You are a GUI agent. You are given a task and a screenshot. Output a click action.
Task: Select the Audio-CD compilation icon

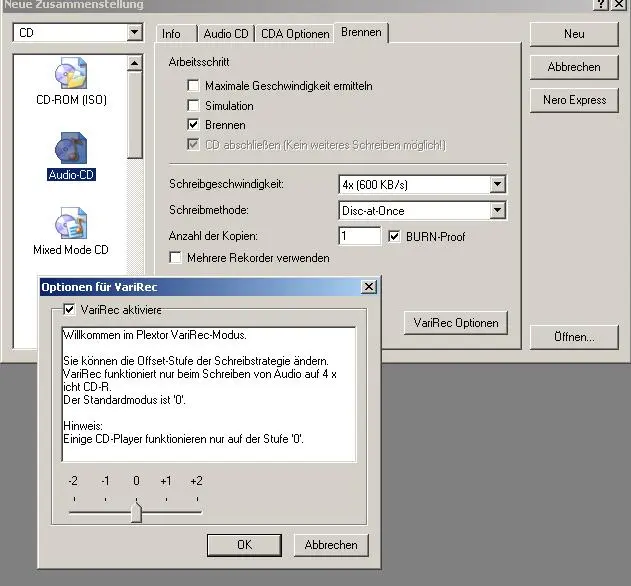click(71, 150)
